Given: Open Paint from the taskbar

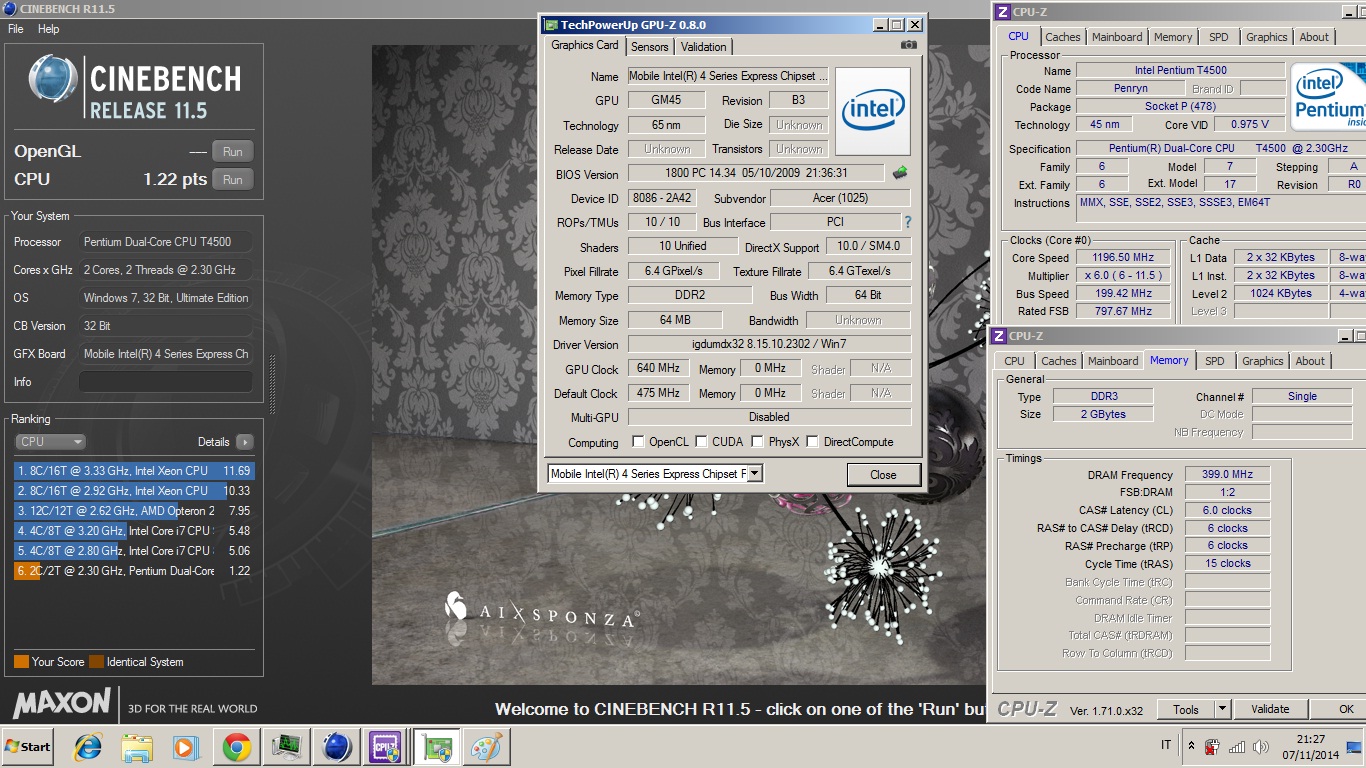Looking at the screenshot, I should (x=488, y=747).
